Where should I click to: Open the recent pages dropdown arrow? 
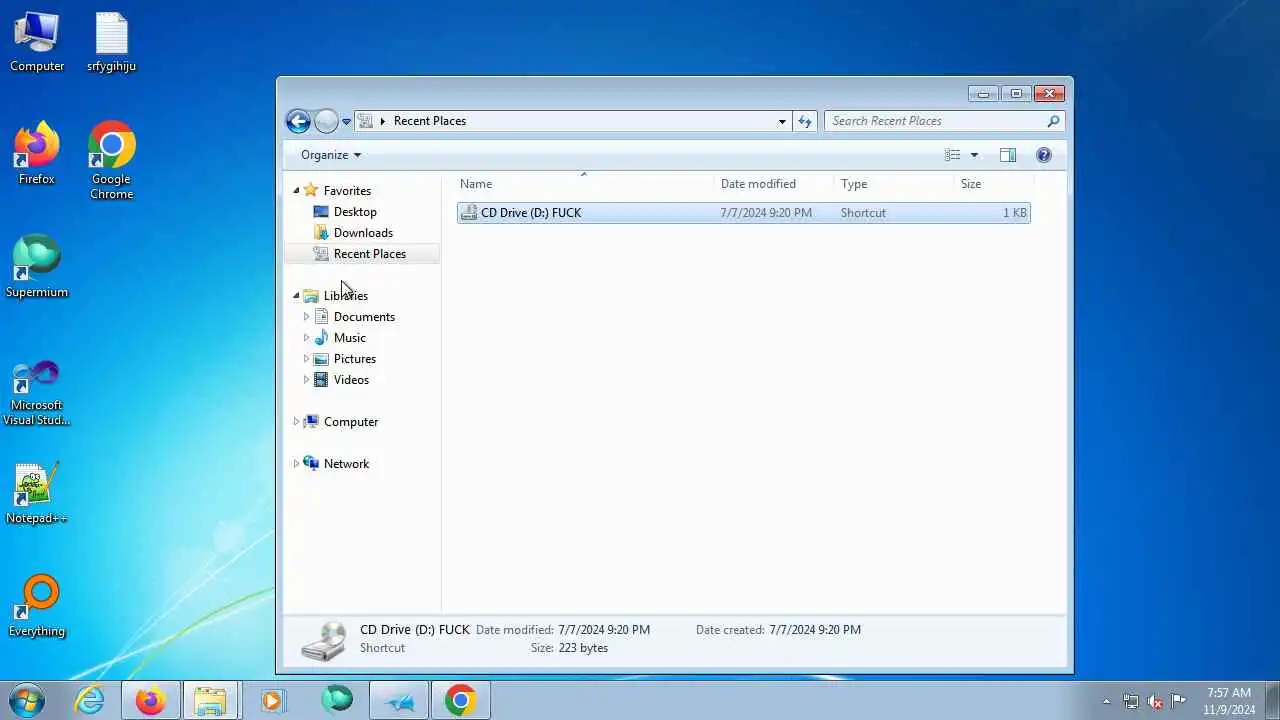click(346, 122)
